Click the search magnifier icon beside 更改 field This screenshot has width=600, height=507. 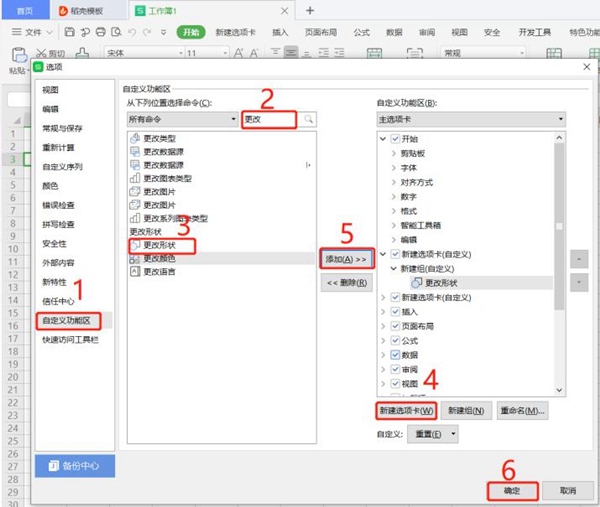309,119
